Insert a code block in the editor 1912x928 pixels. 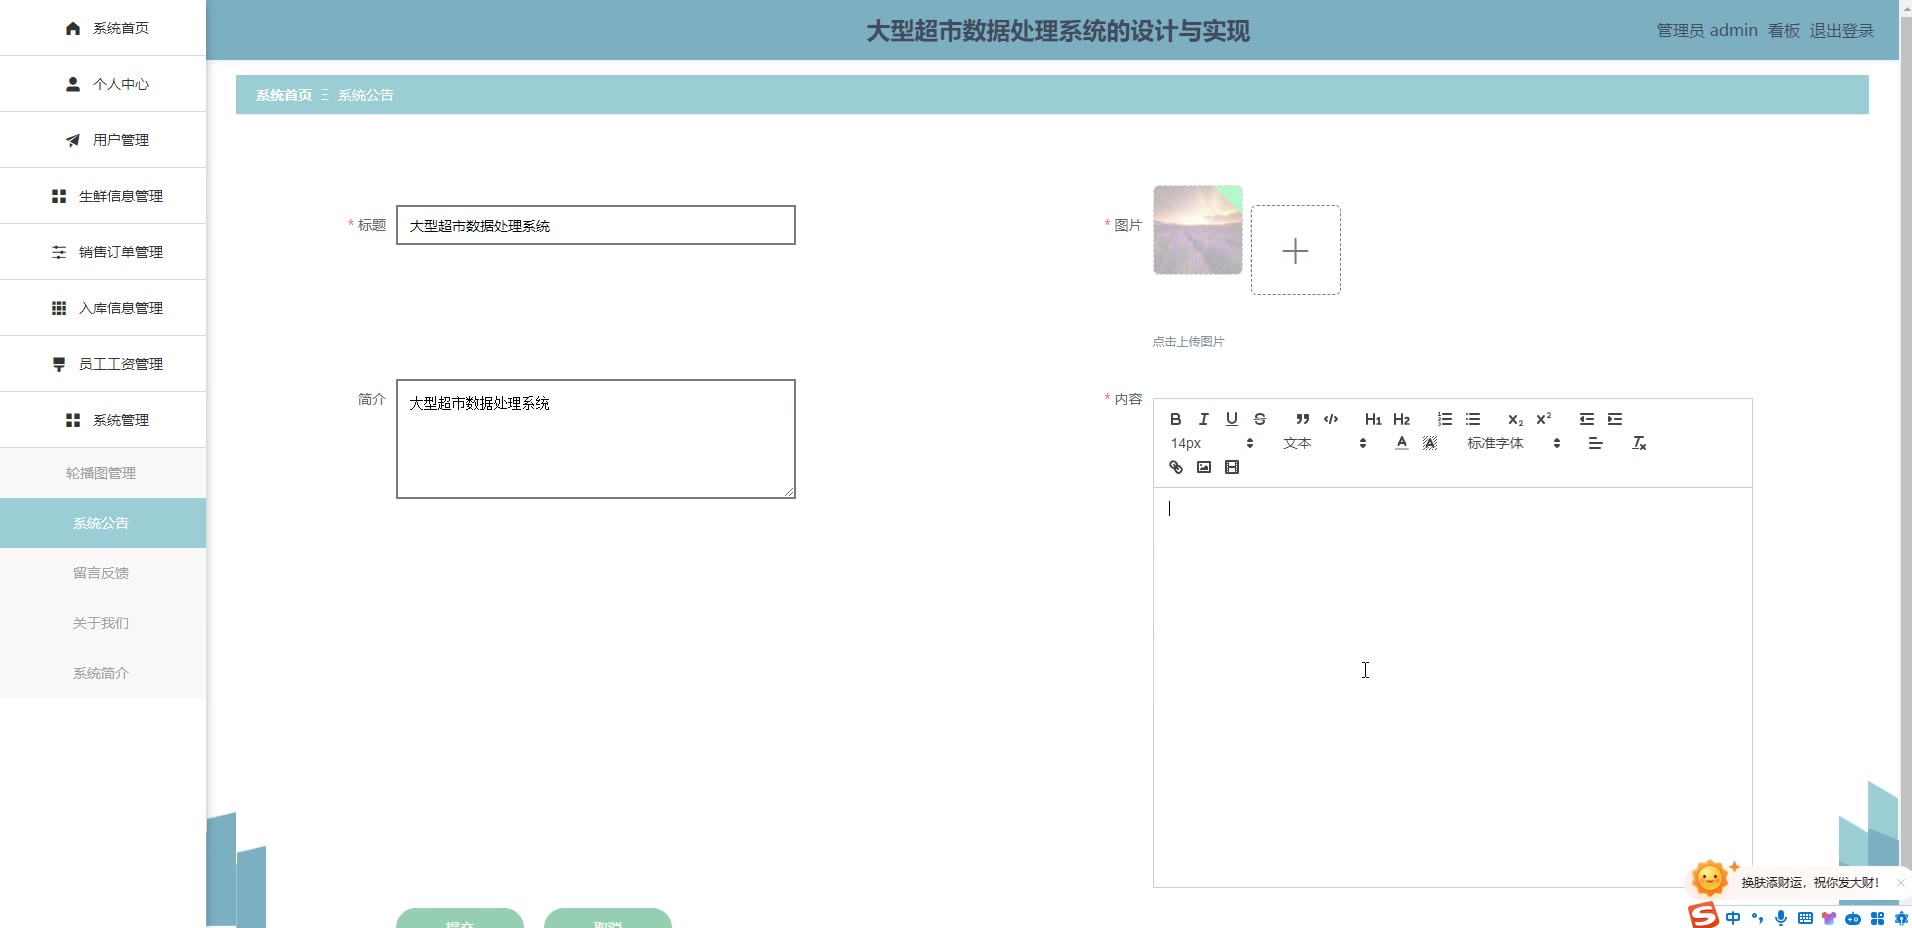[1331, 419]
